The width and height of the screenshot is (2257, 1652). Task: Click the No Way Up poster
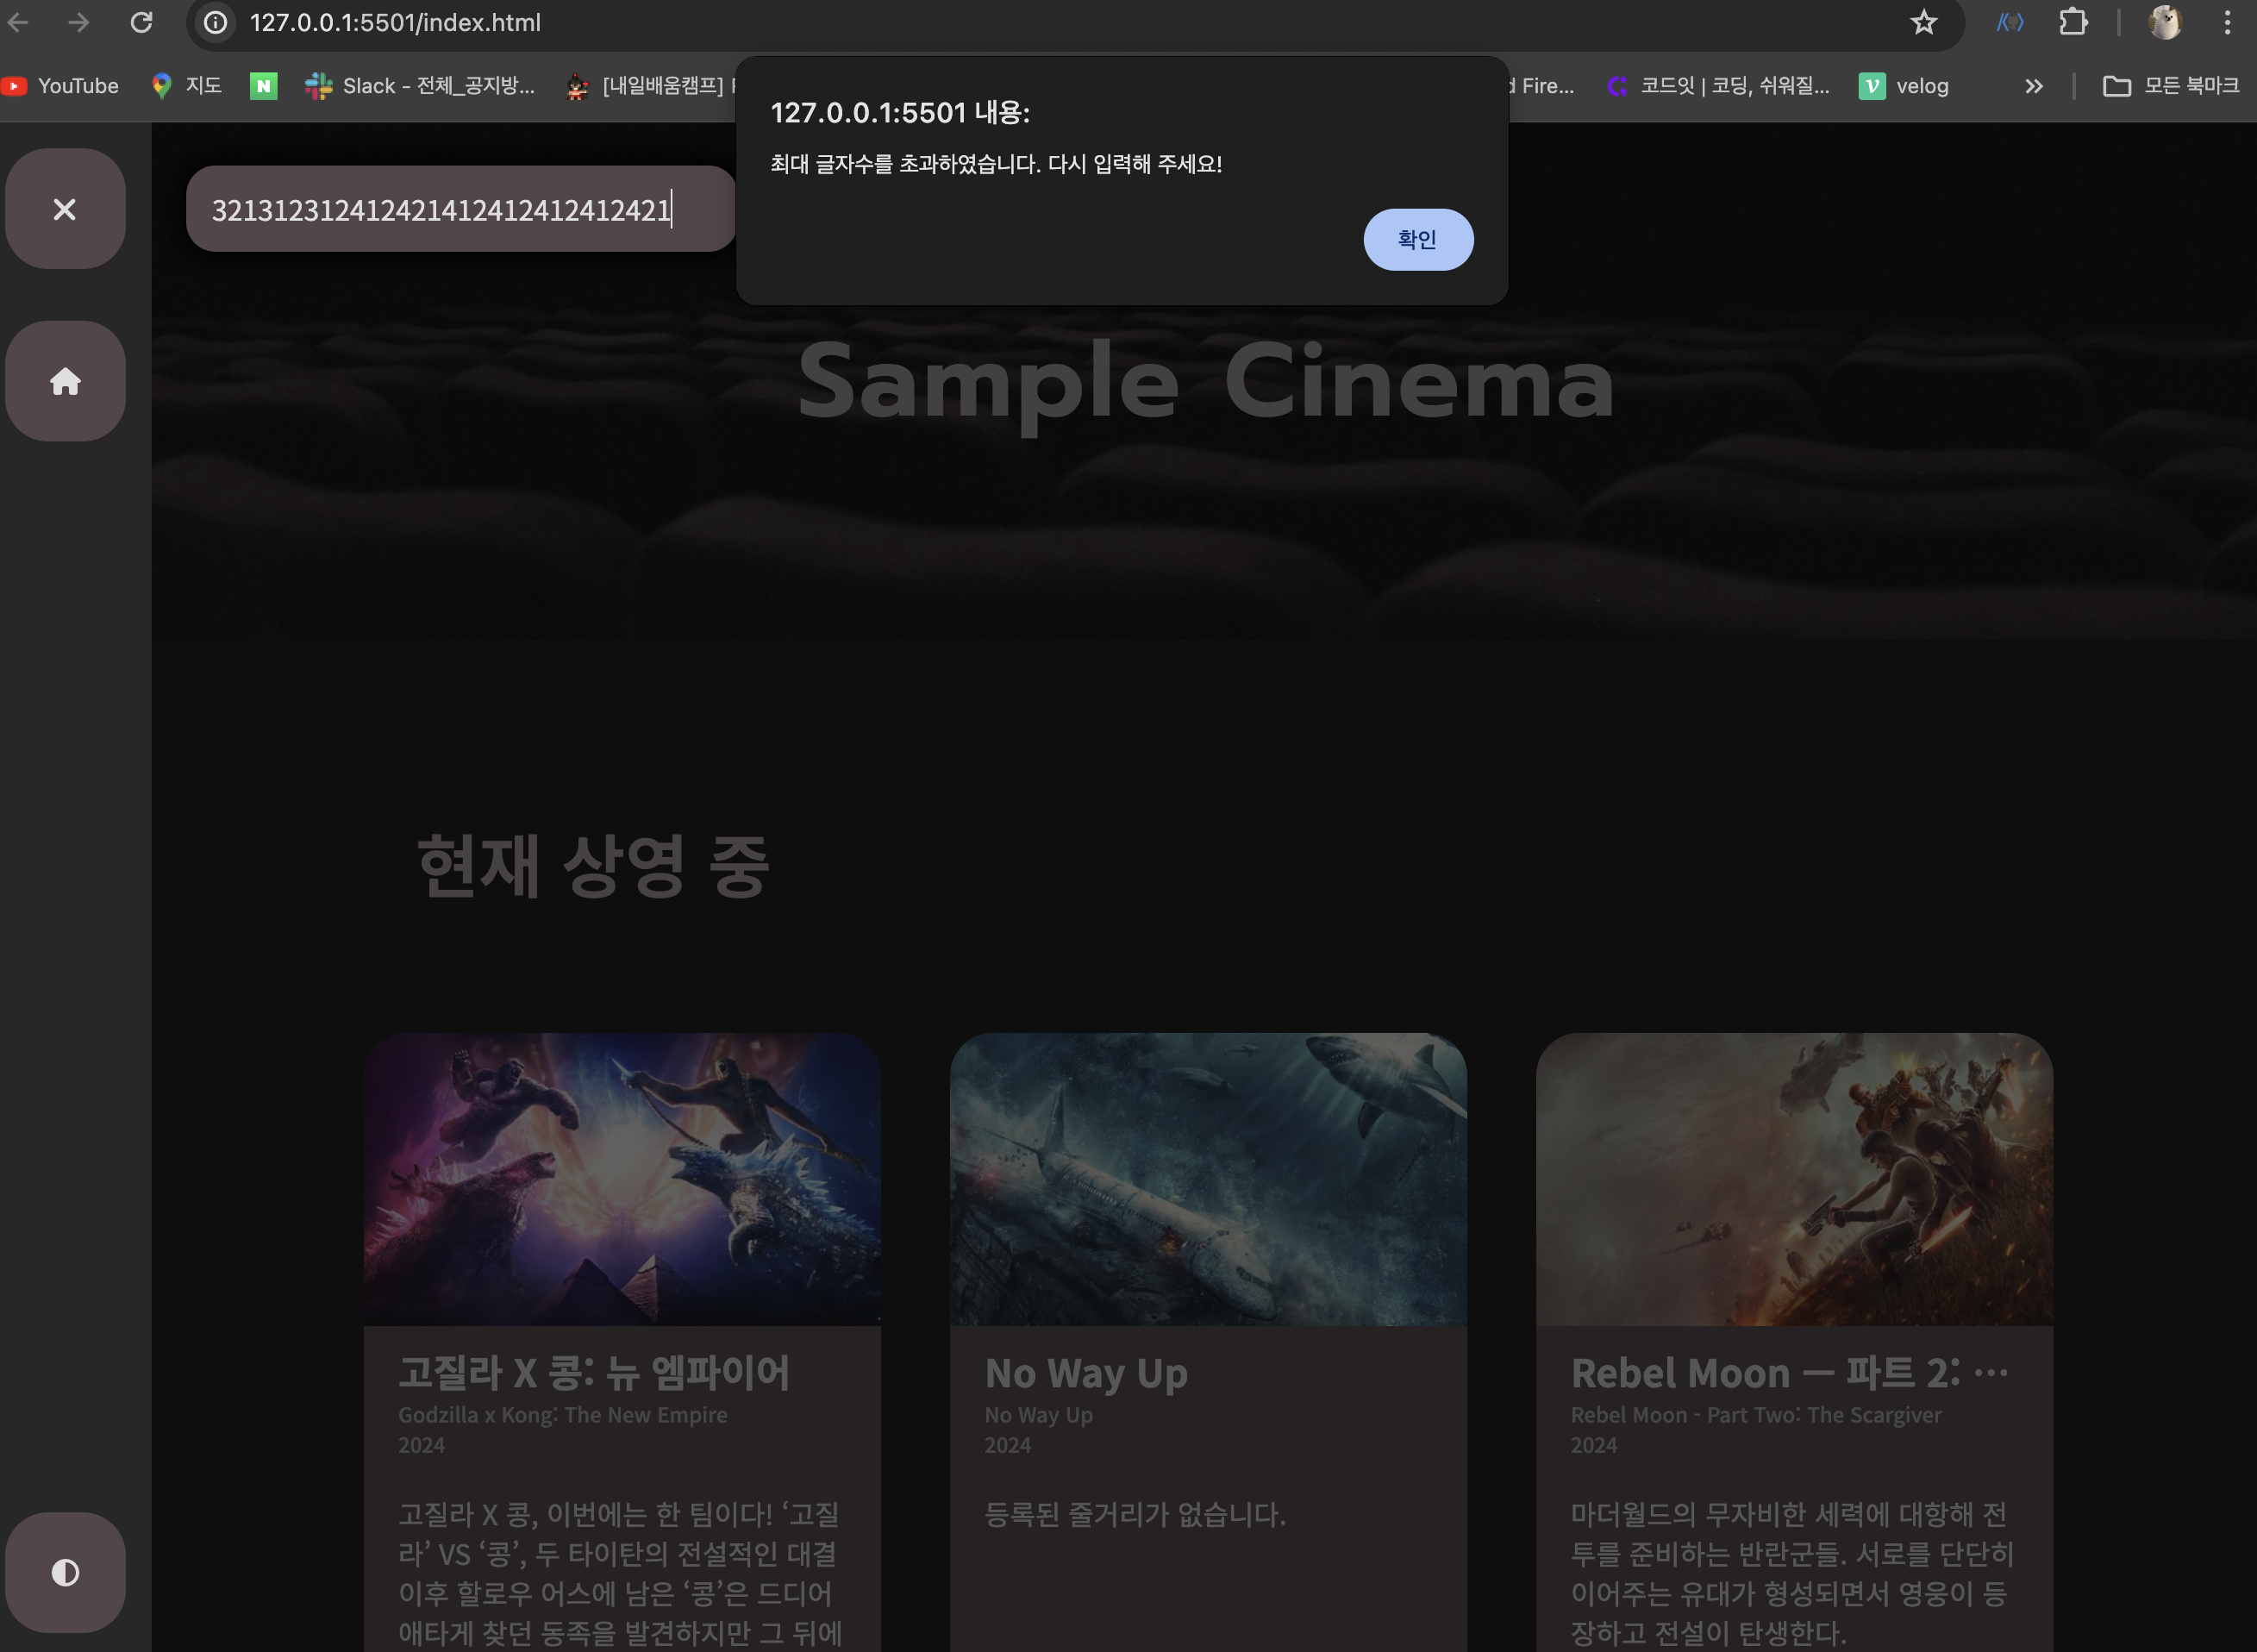tap(1208, 1179)
